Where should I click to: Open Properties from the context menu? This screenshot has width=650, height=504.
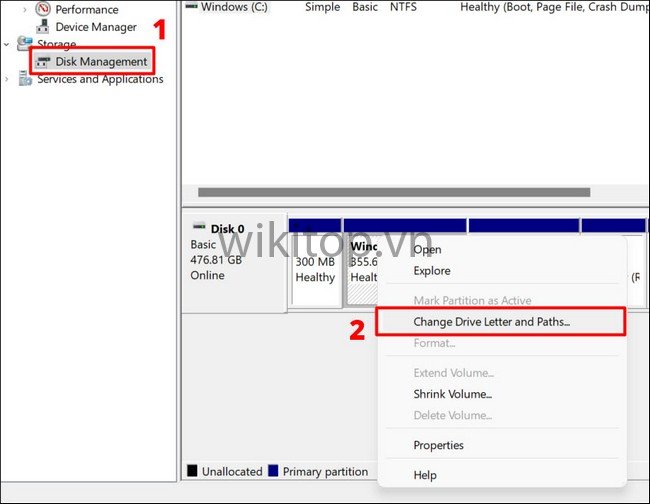pos(438,445)
